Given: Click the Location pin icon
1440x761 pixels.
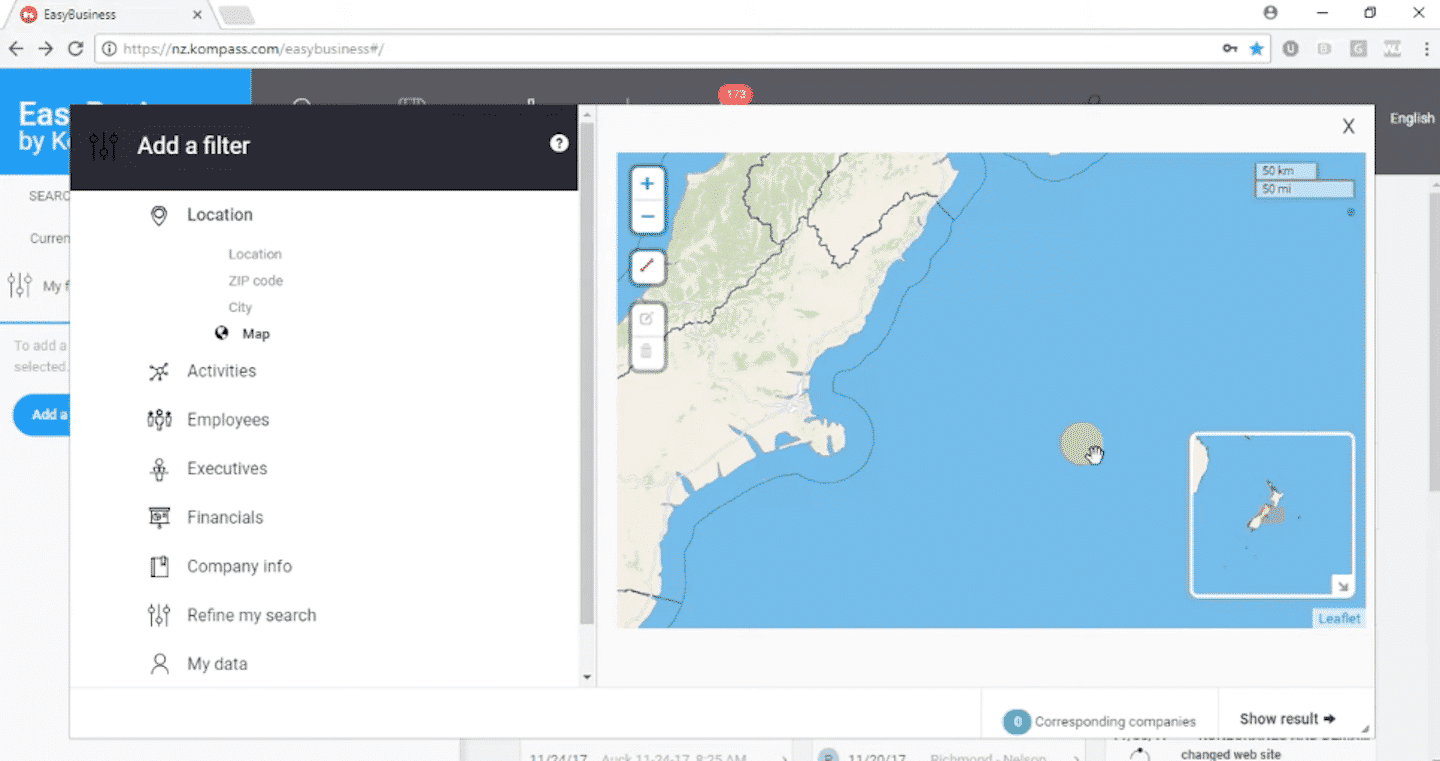Looking at the screenshot, I should (x=159, y=215).
